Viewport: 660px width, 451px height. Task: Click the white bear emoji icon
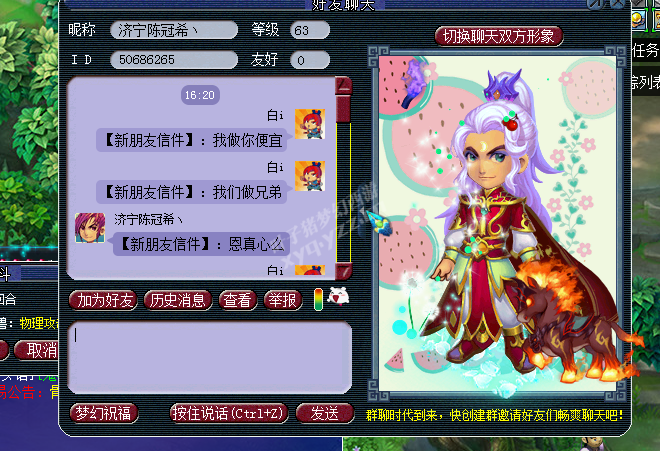tap(338, 296)
